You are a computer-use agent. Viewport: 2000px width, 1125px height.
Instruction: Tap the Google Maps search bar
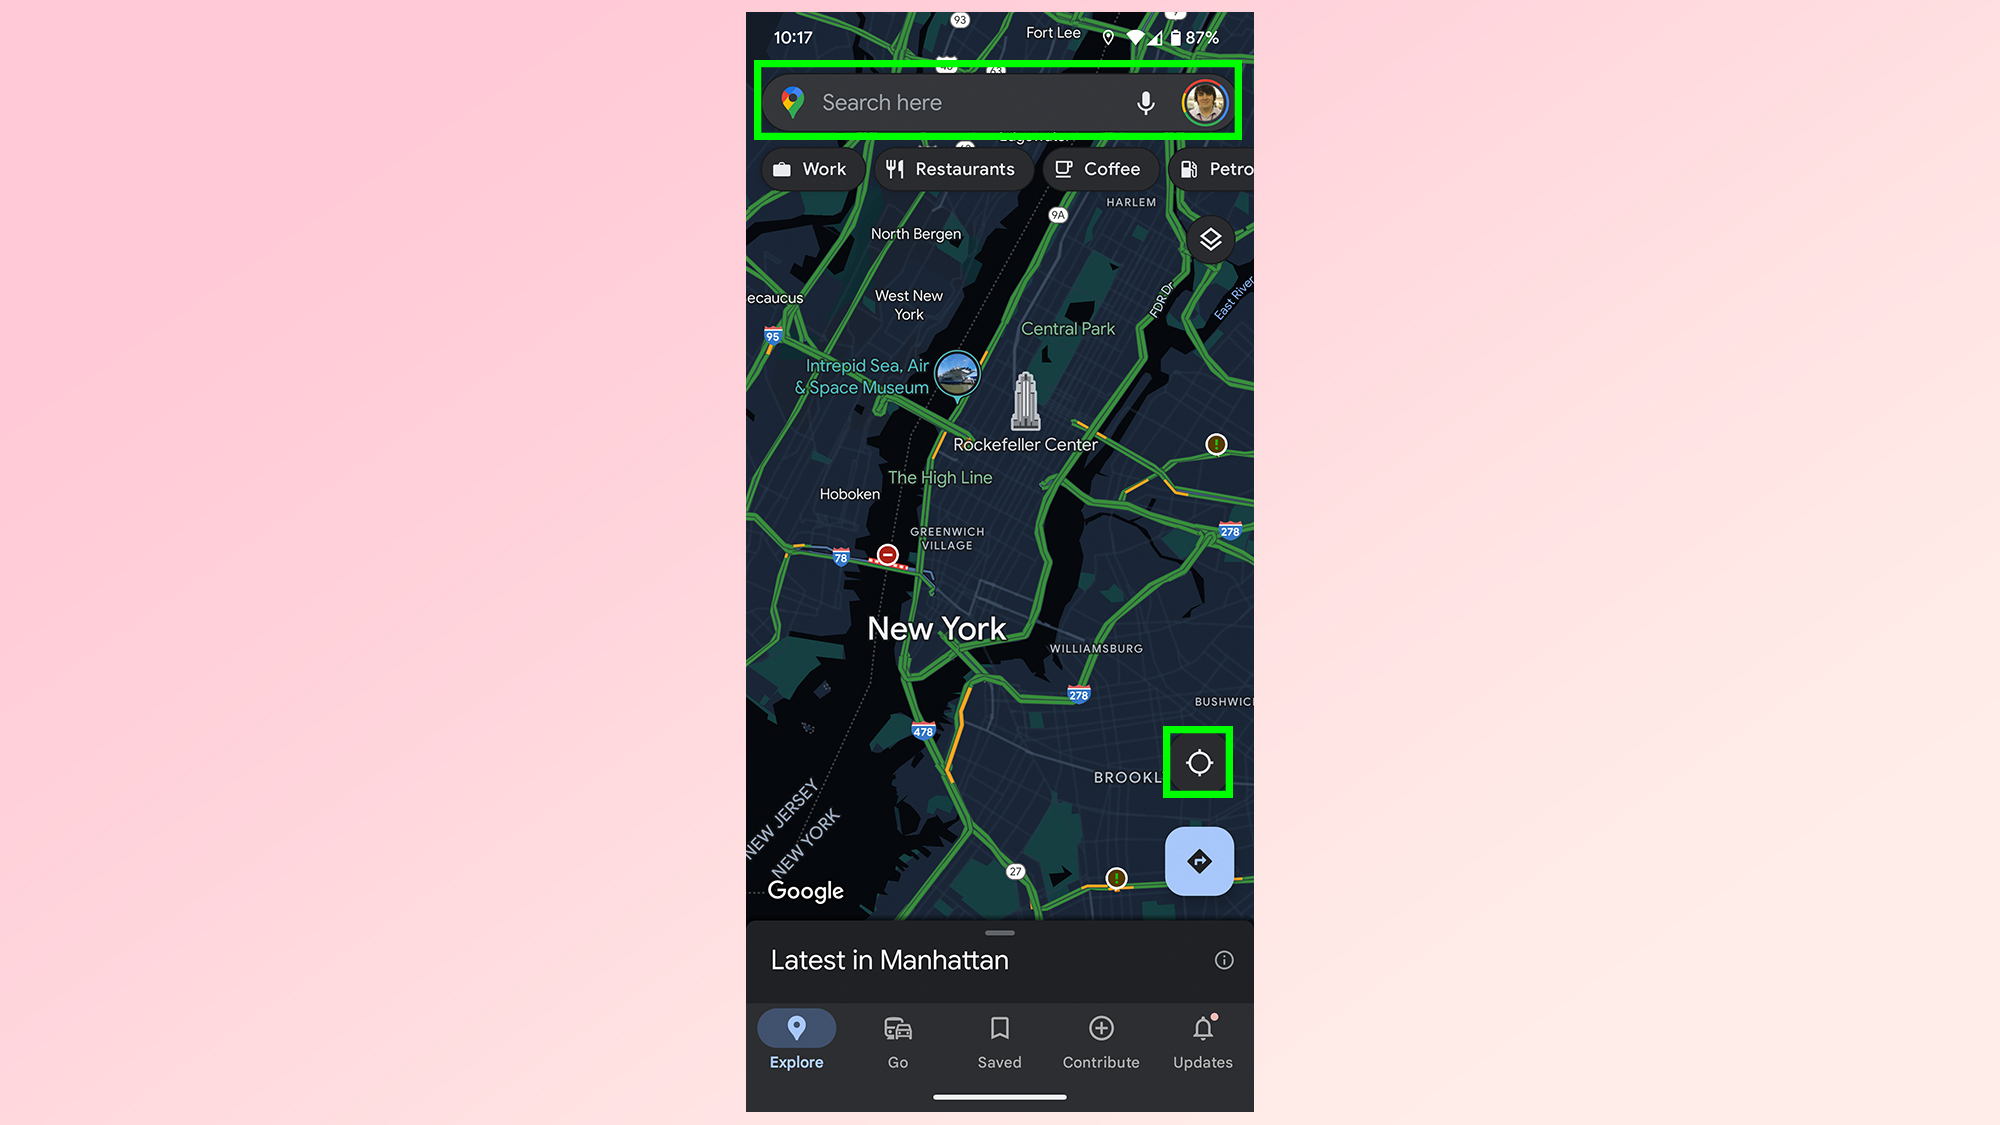coord(1000,102)
